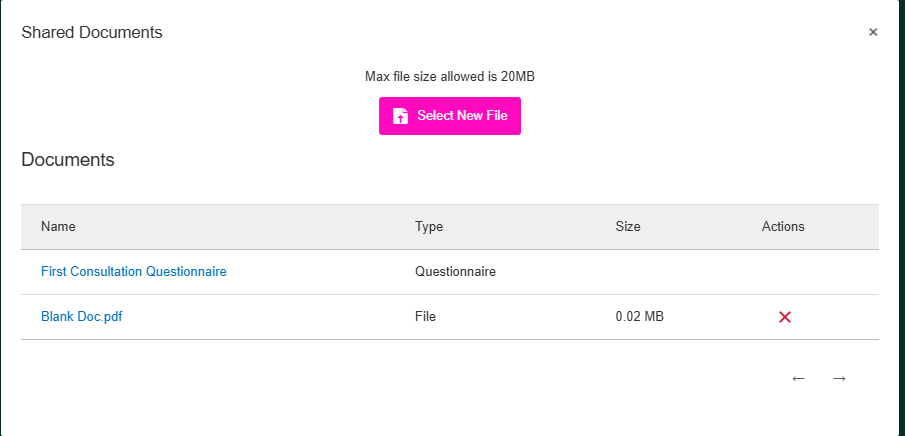Screen dimensions: 905x436
Task: Sort by the Name column header
Action: [58, 226]
